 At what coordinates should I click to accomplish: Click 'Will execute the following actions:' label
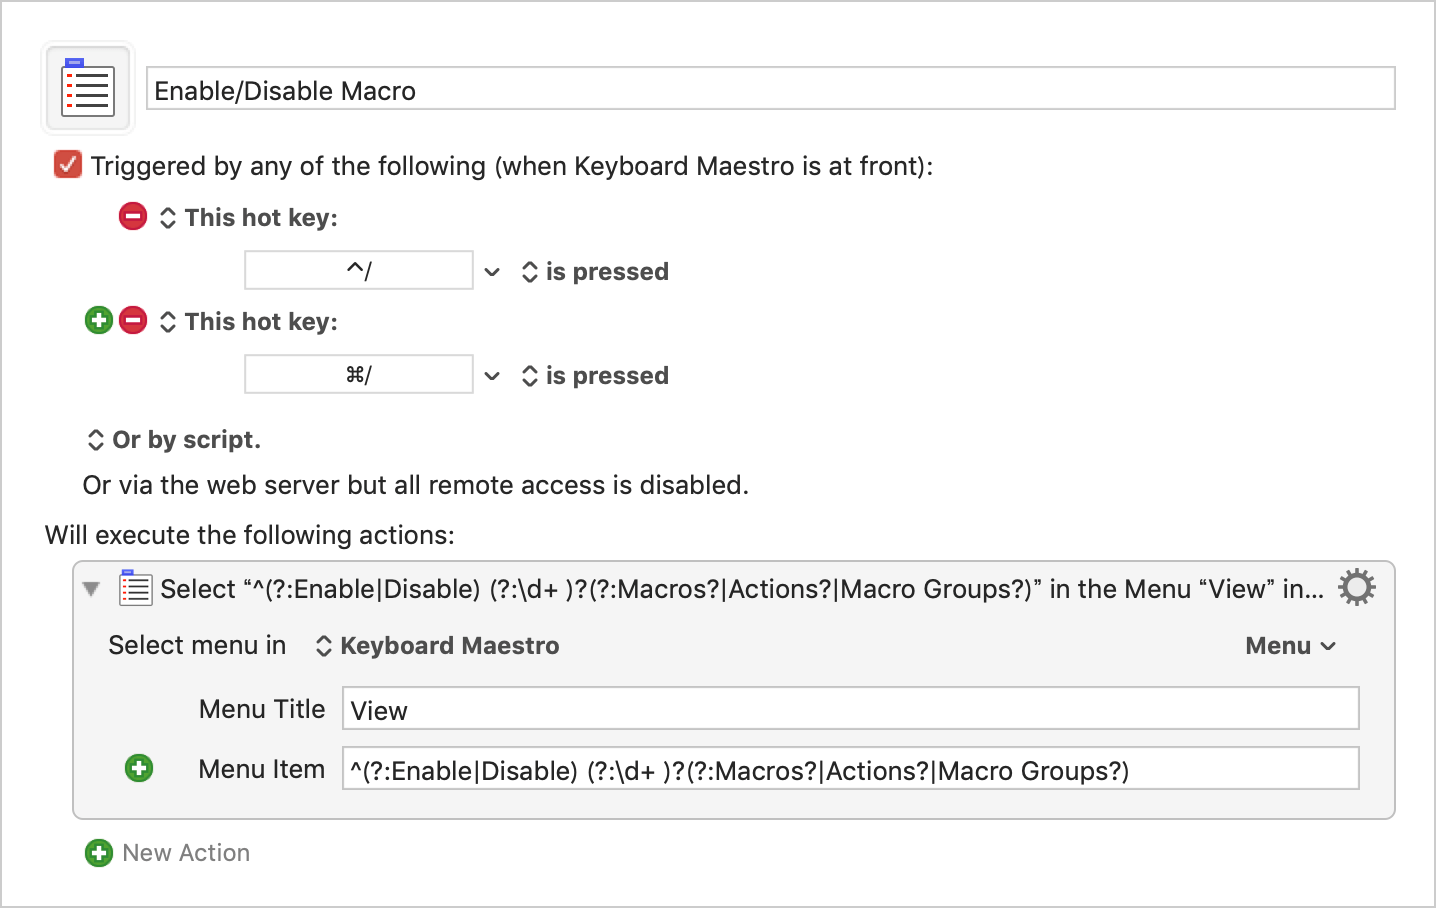(250, 535)
